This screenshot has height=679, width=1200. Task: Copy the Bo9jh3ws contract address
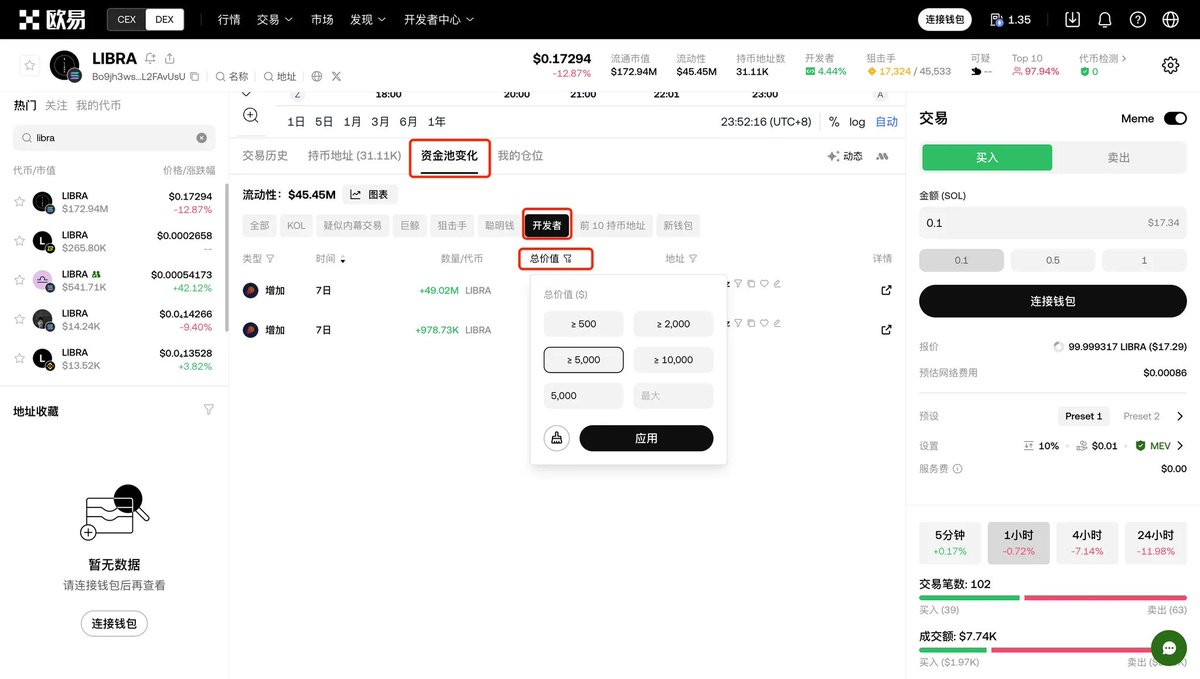tap(195, 76)
